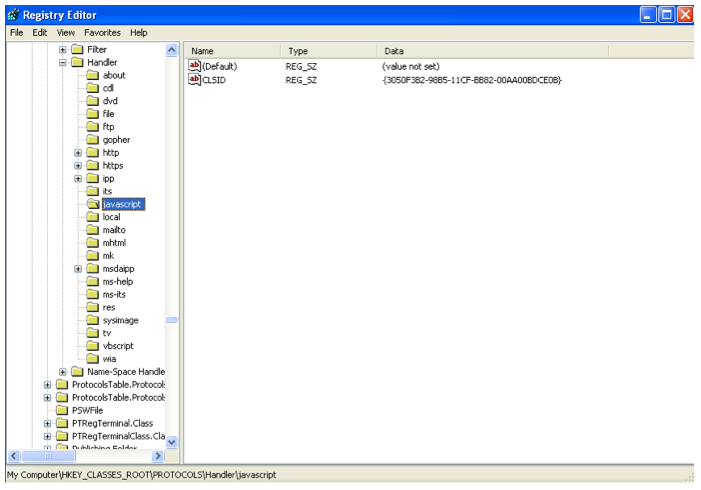Click the tree scroll right arrow
This screenshot has height=490, width=701.
click(x=157, y=456)
